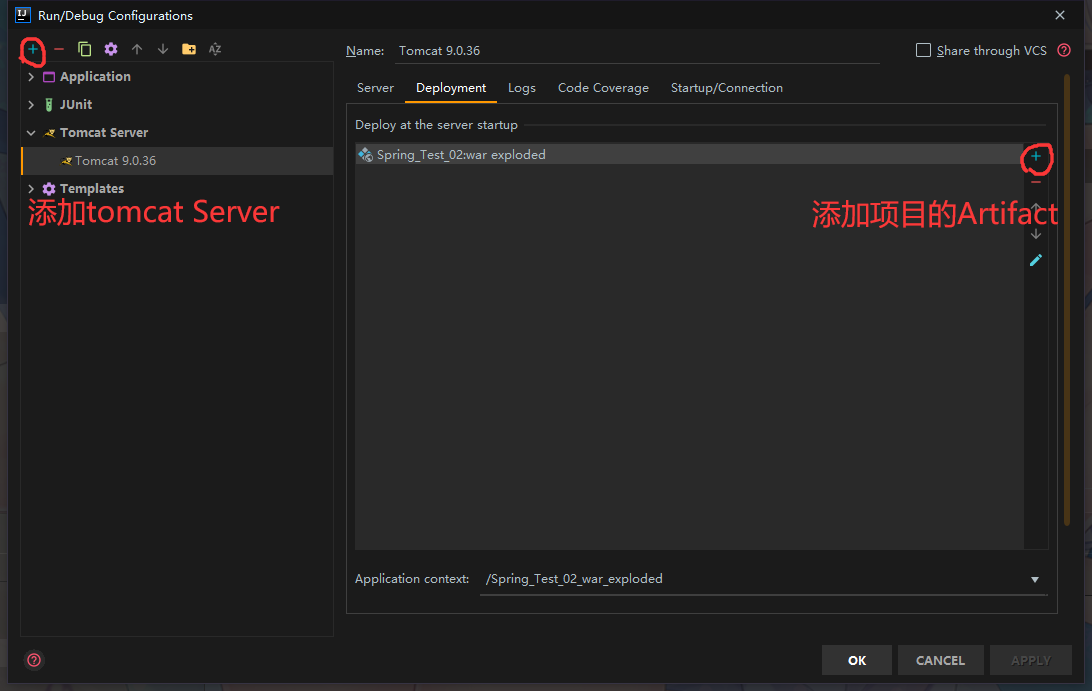
Task: Add artifact to deployment list
Action: [1036, 157]
